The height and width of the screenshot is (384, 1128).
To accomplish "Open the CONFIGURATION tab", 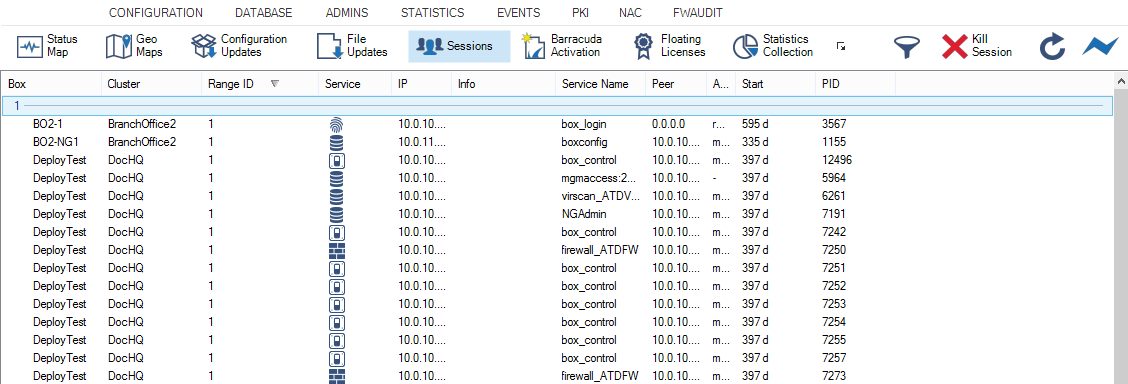I will (155, 12).
